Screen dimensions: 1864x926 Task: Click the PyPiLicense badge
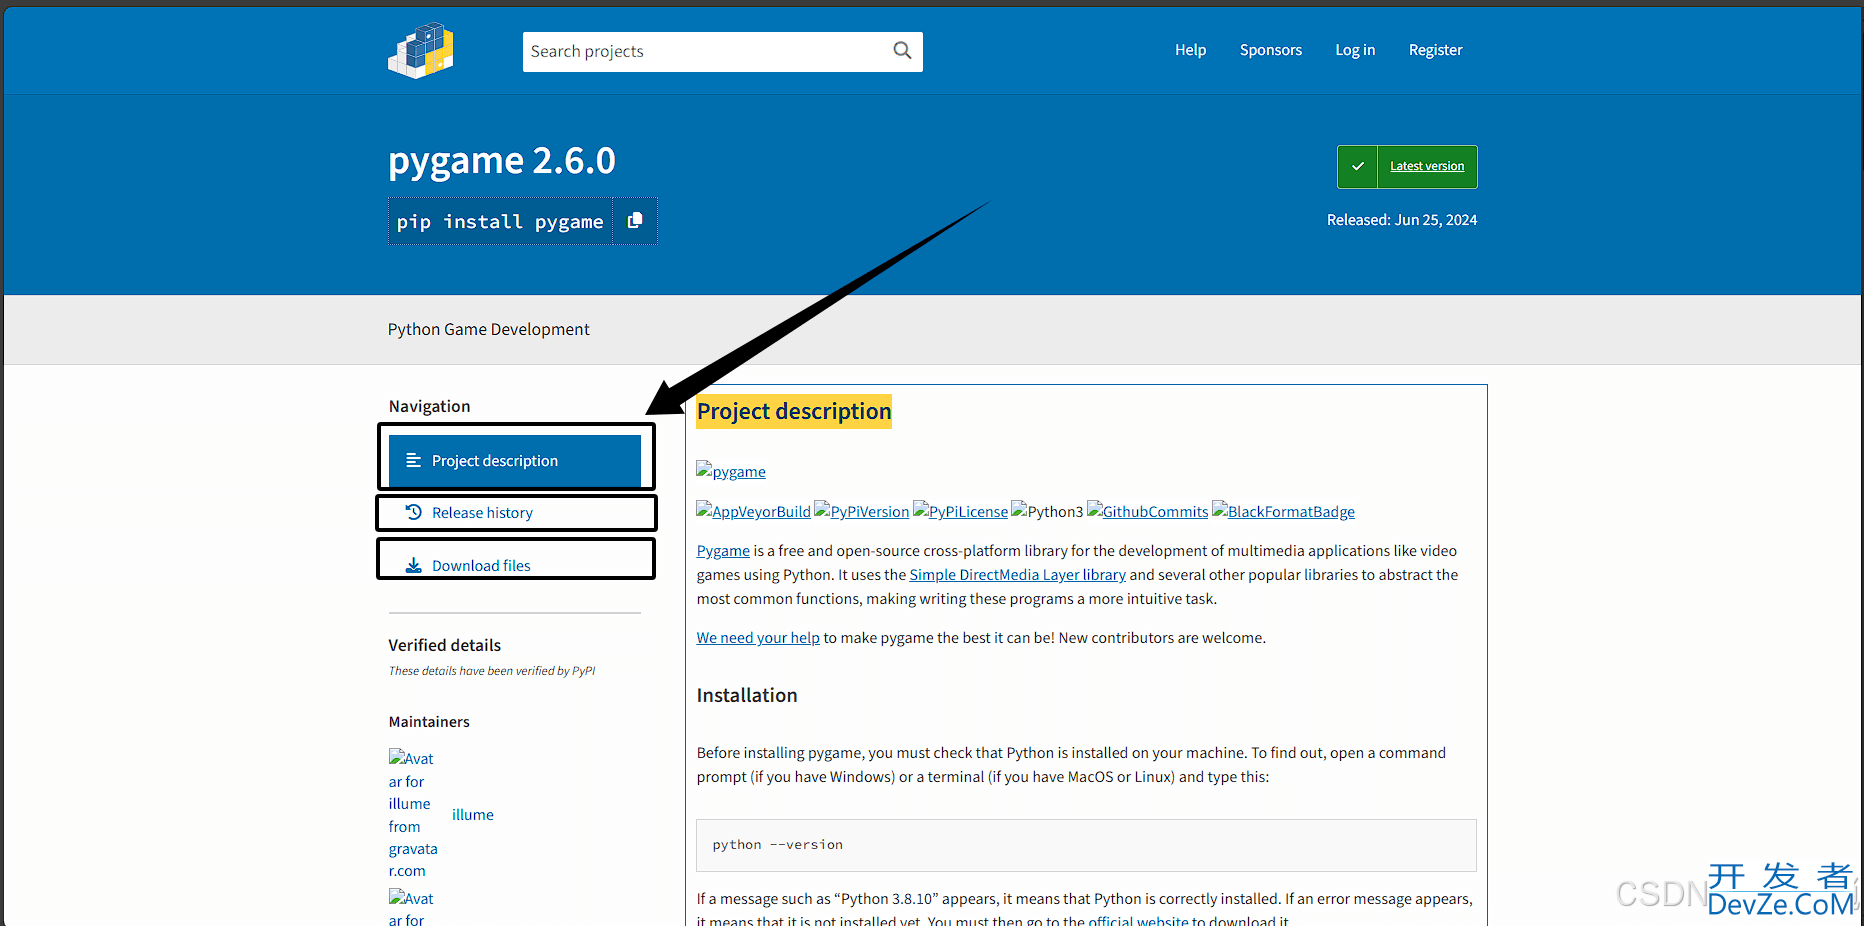click(960, 511)
